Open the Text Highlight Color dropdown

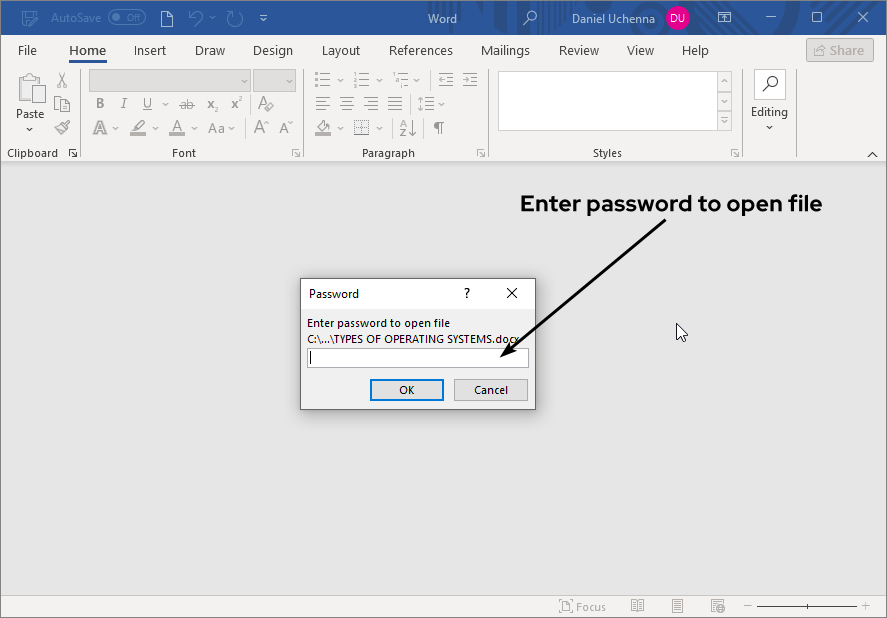point(155,128)
